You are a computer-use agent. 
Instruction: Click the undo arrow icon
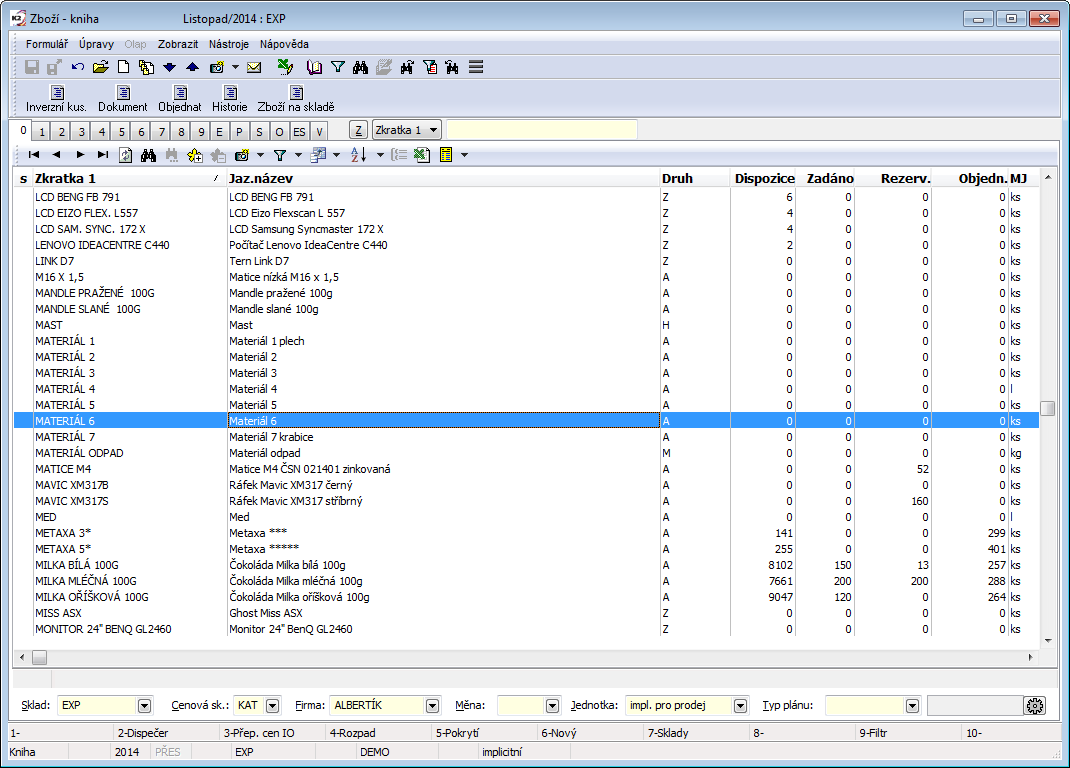(x=78, y=67)
